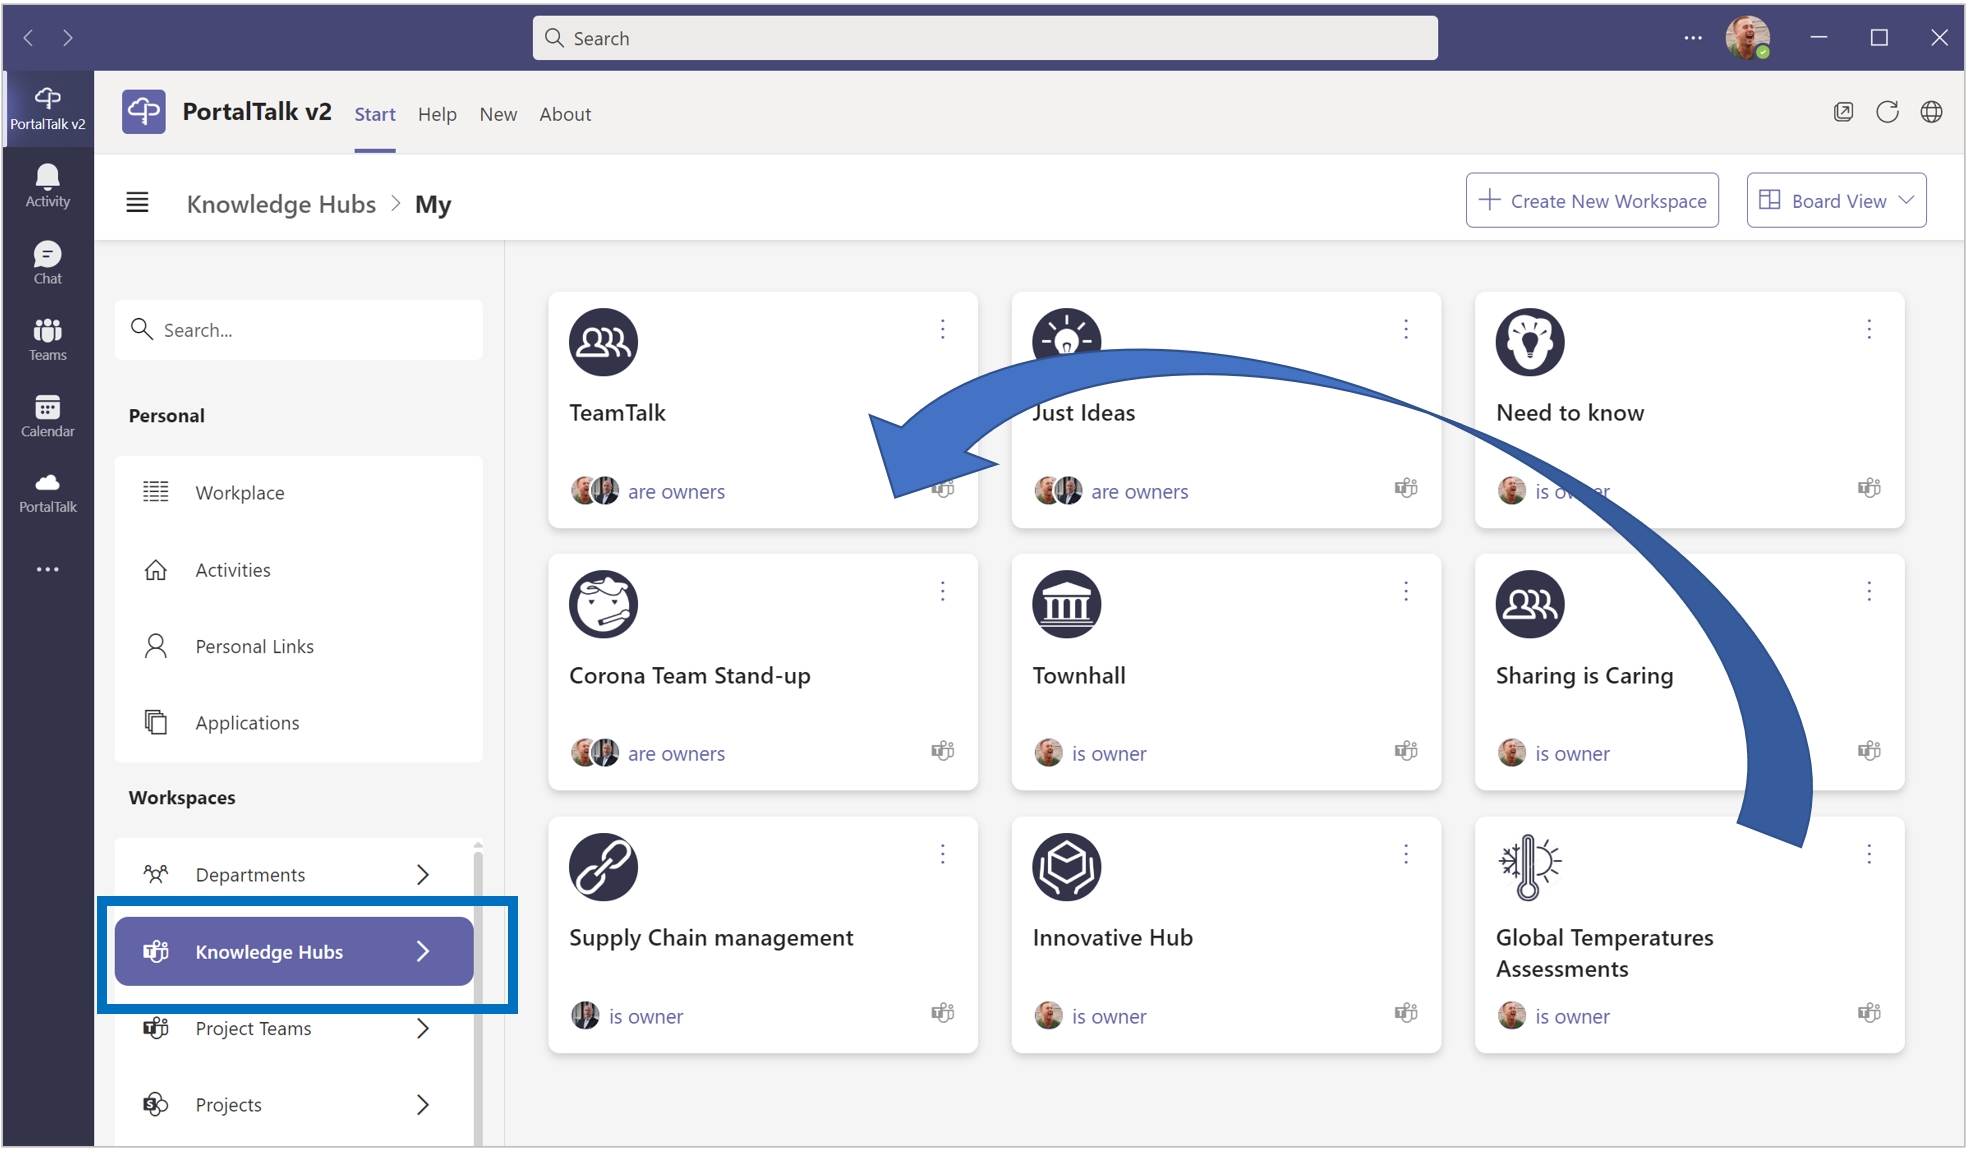Open the user profile avatar

[x=1747, y=38]
